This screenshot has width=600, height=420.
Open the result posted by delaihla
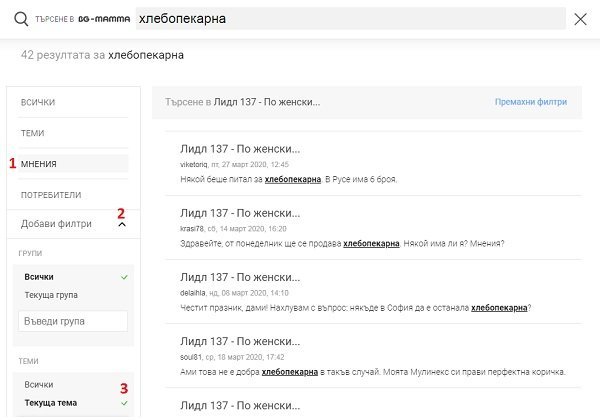240,278
